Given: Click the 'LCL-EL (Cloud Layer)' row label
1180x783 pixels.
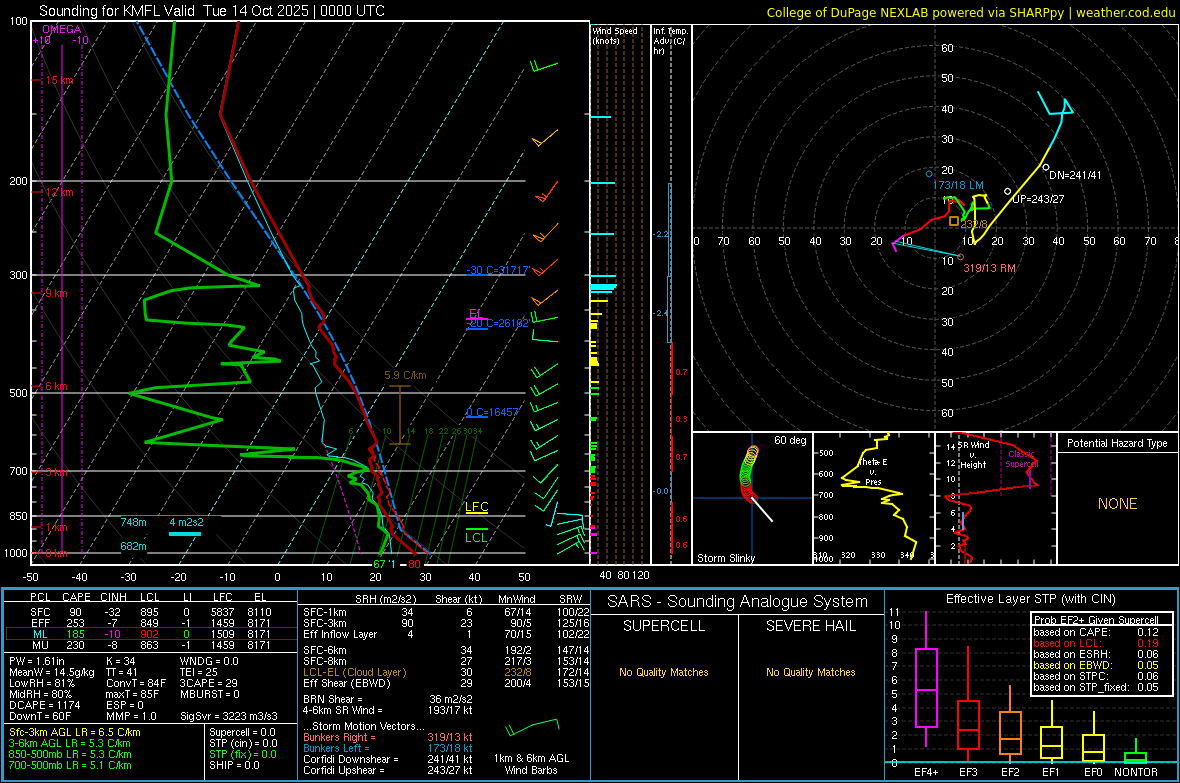Looking at the screenshot, I should (354, 672).
